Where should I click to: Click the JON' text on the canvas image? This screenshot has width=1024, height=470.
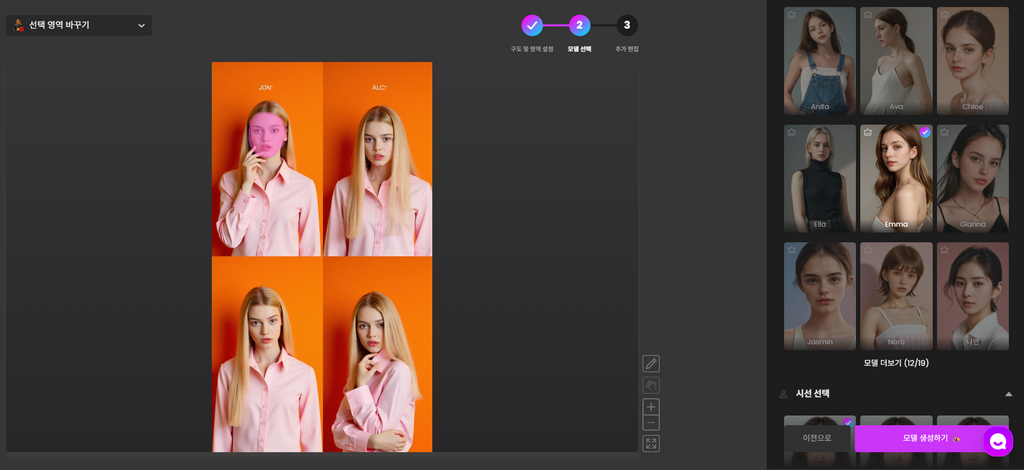(265, 87)
